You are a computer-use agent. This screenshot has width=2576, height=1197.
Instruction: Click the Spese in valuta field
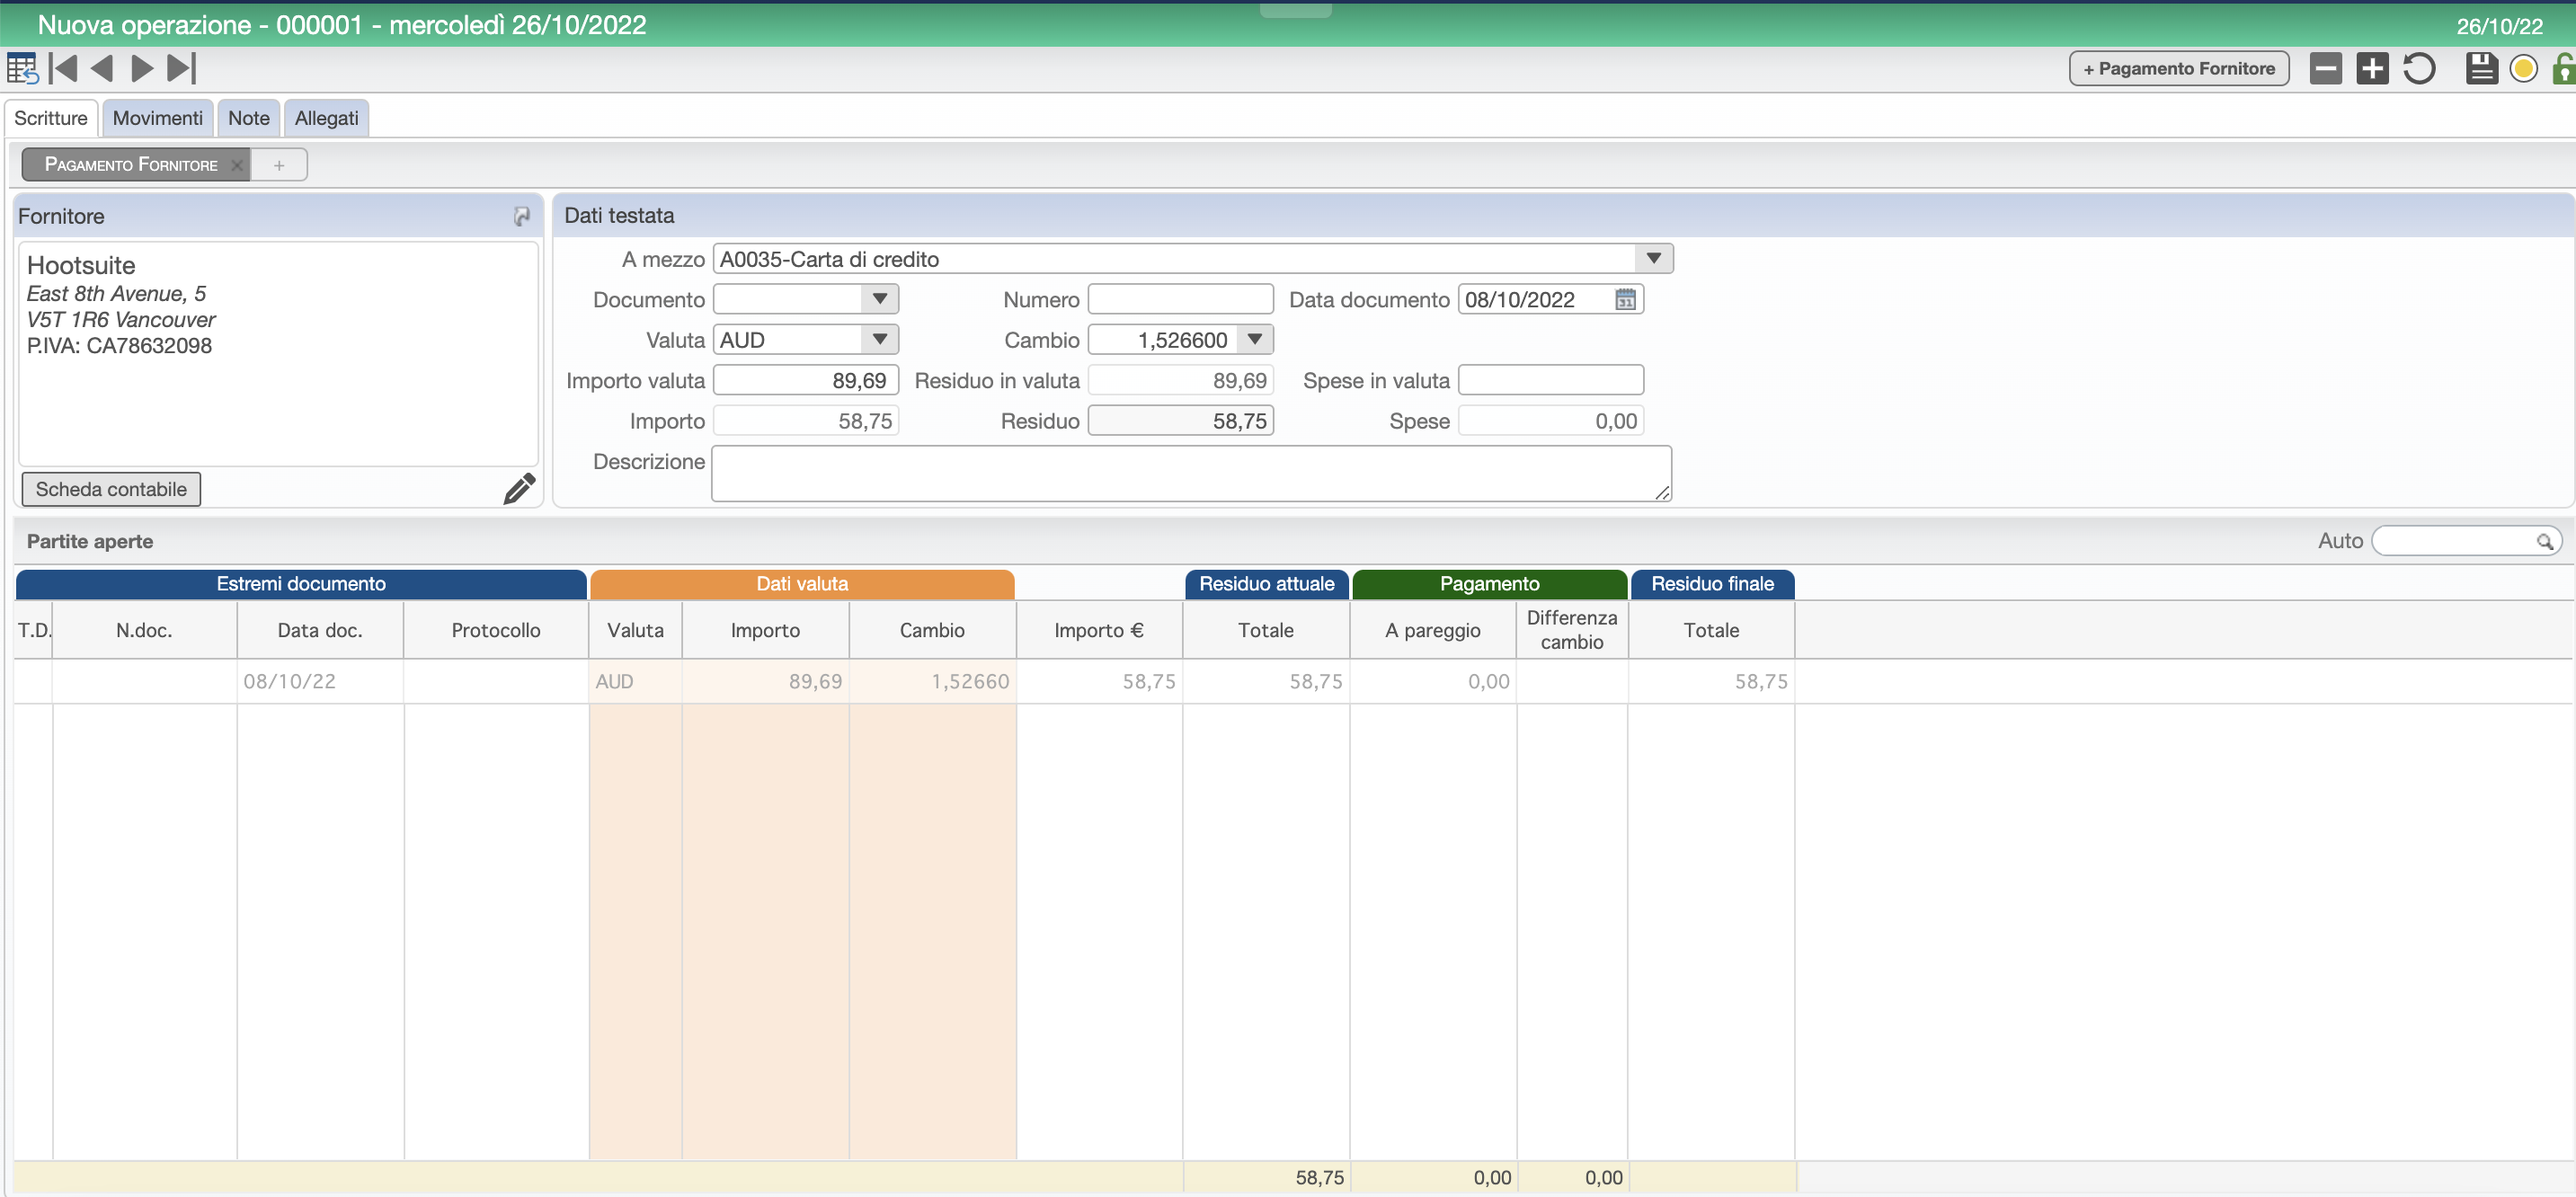[x=1551, y=380]
